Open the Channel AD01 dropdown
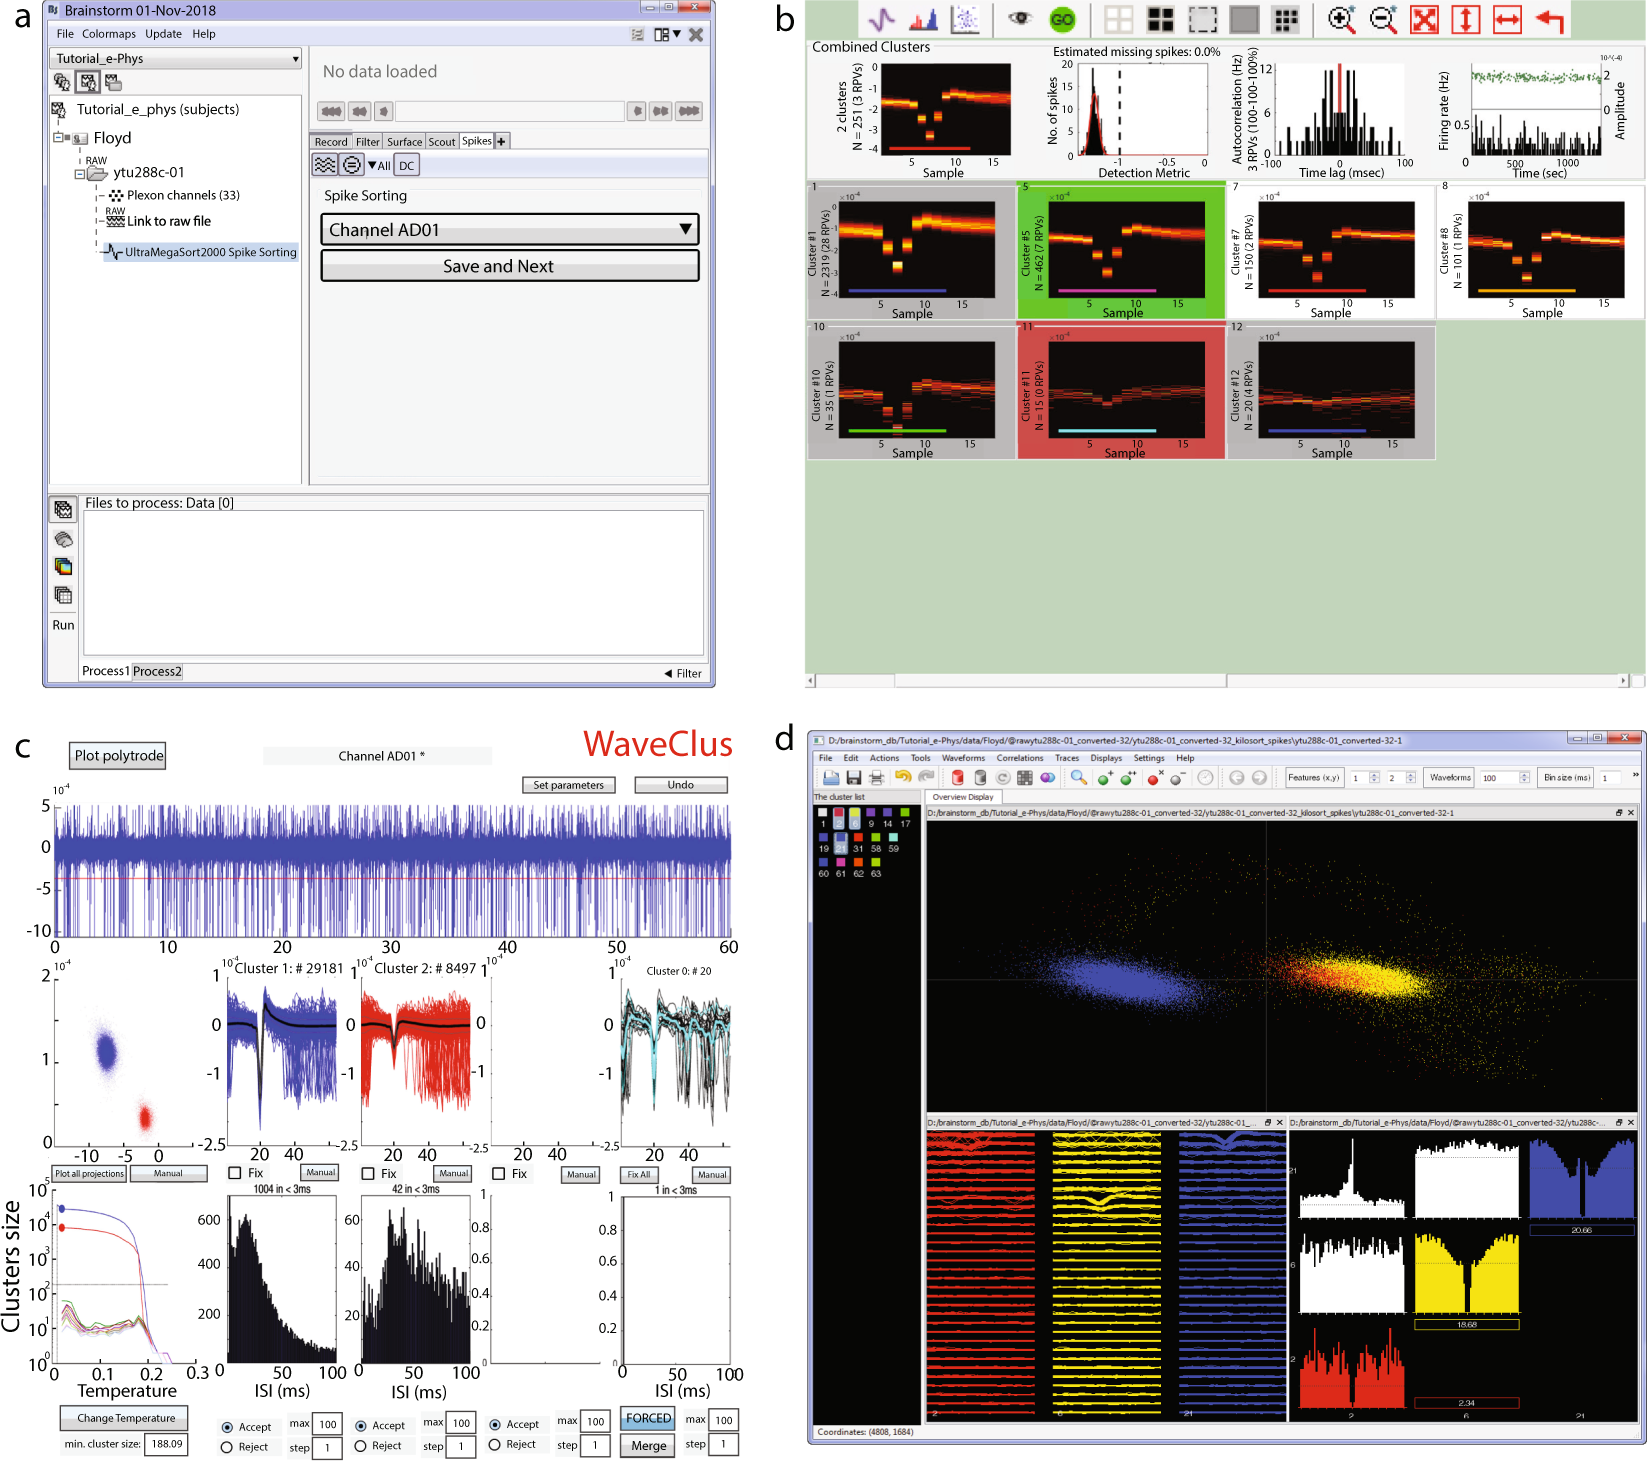The image size is (1647, 1461). [509, 230]
